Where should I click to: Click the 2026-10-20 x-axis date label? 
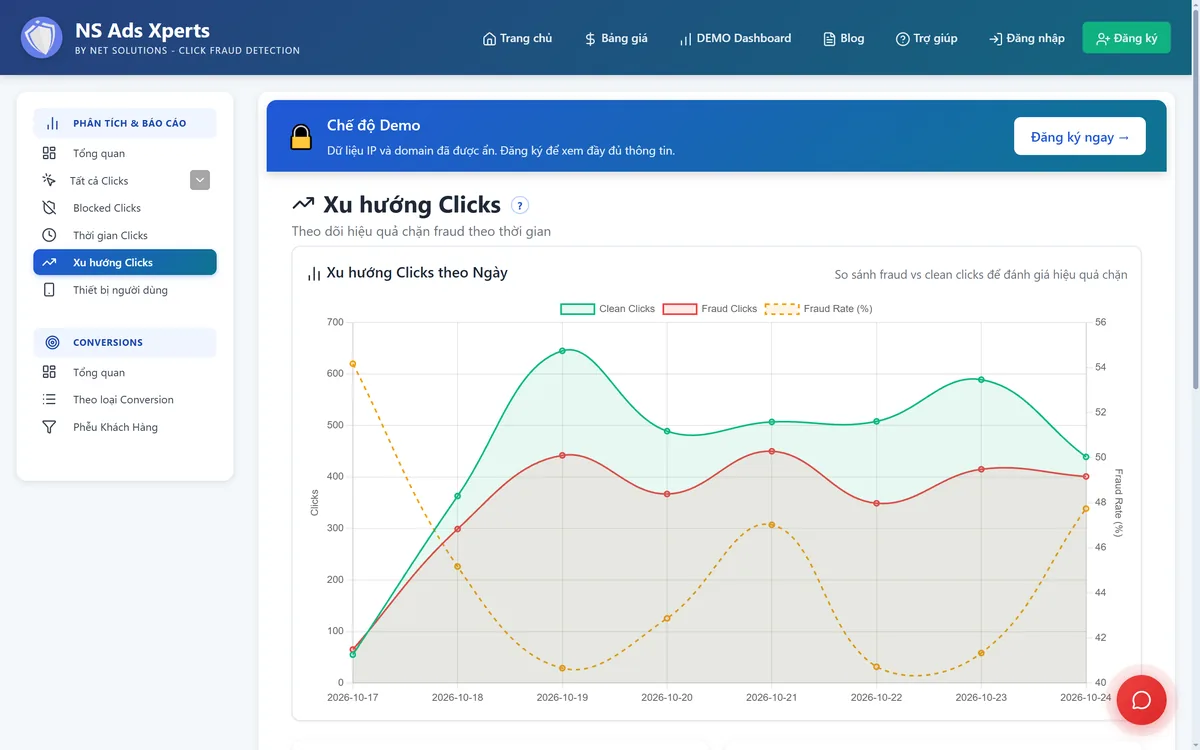pyautogui.click(x=667, y=697)
